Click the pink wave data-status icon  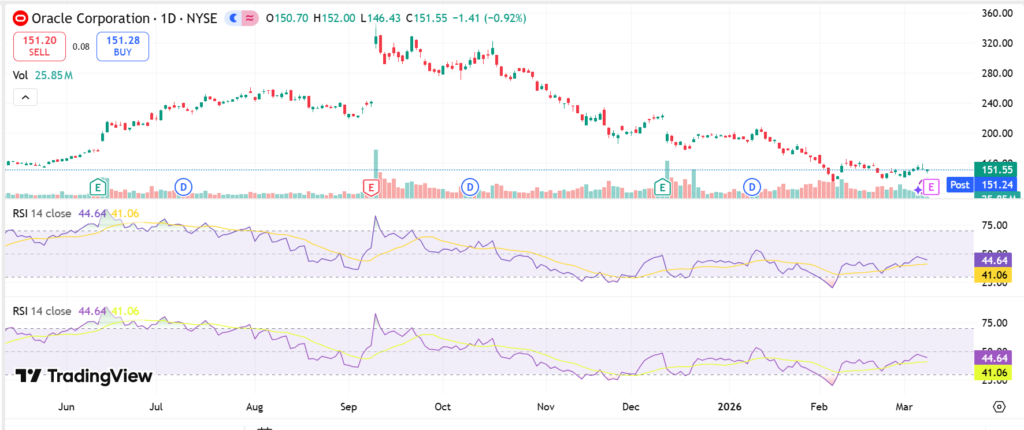[x=248, y=18]
